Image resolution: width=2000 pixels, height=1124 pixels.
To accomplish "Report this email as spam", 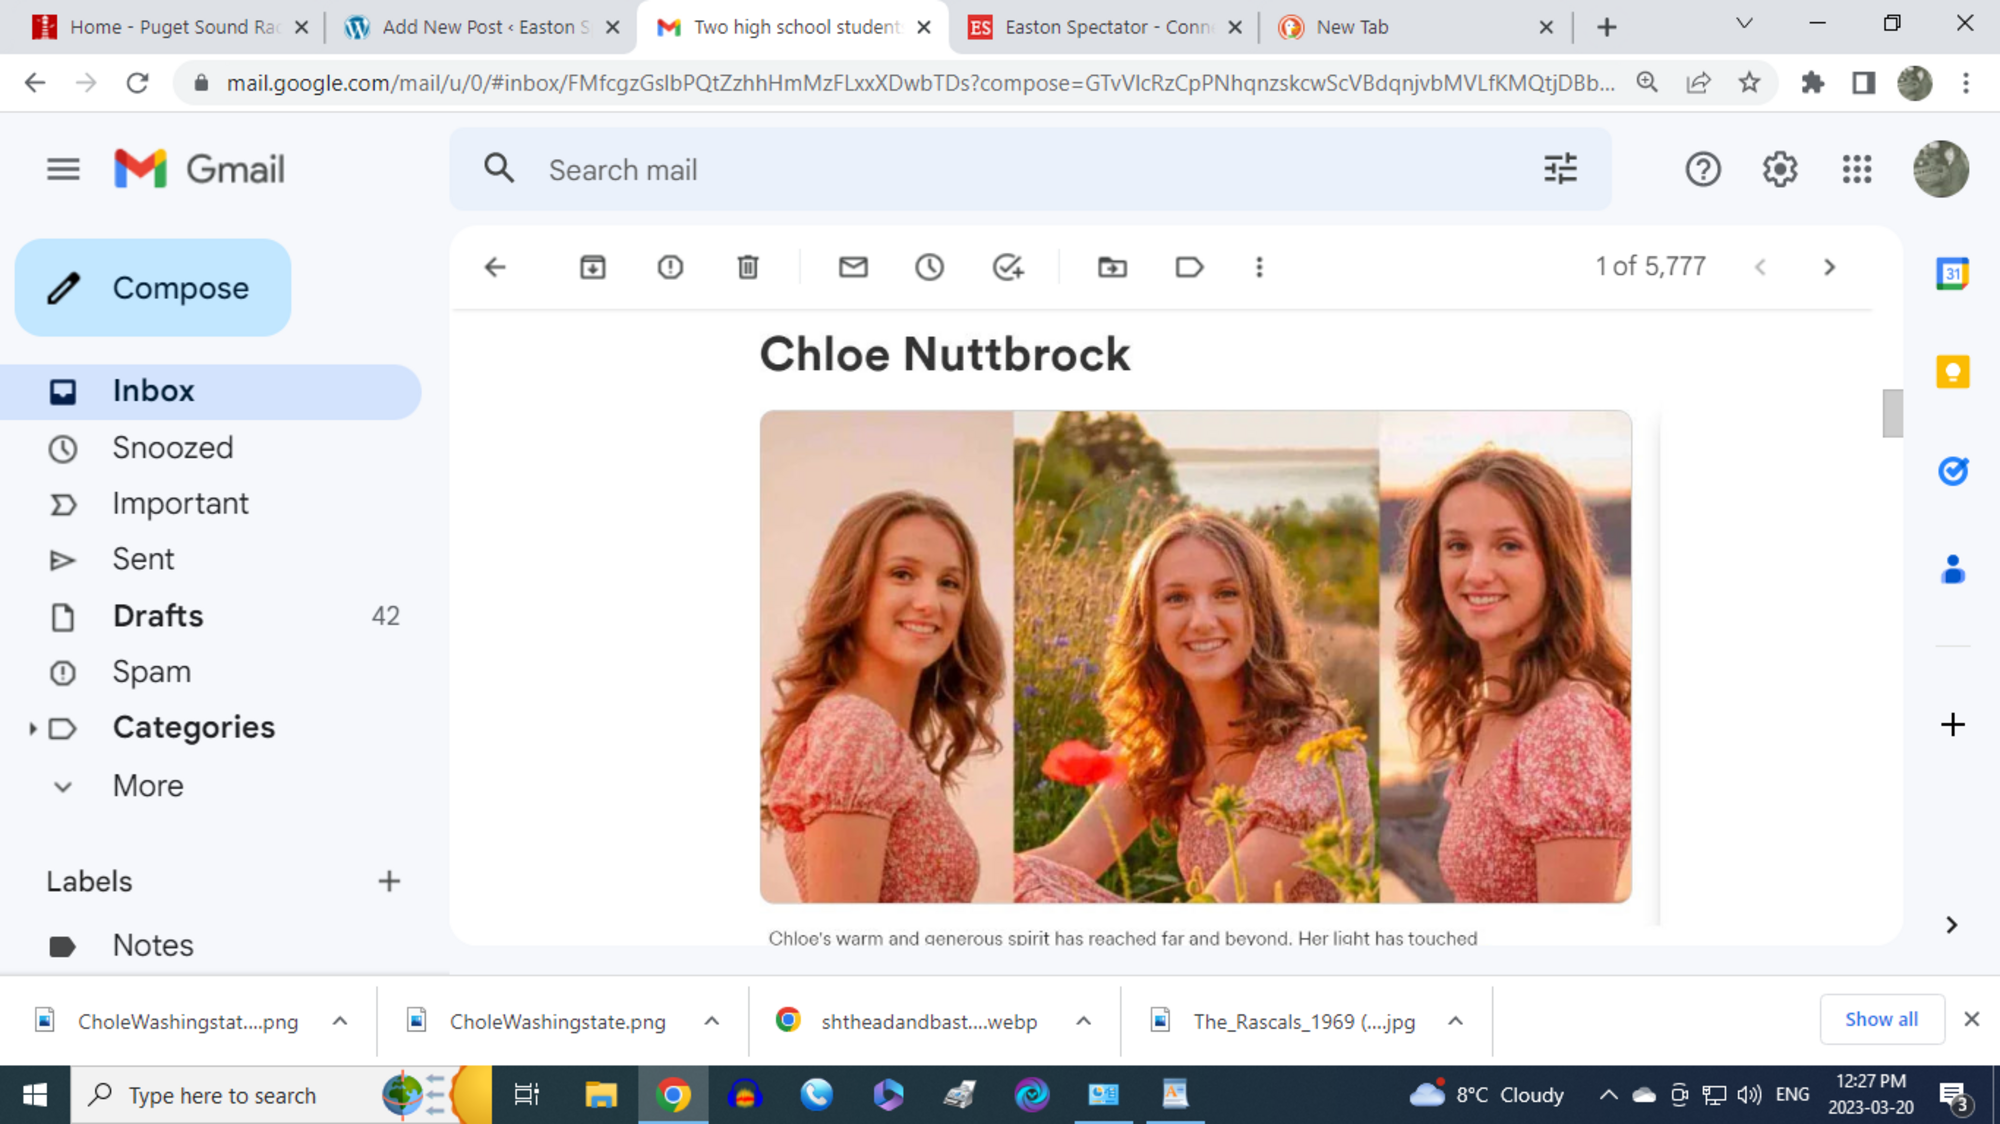I will coord(670,267).
